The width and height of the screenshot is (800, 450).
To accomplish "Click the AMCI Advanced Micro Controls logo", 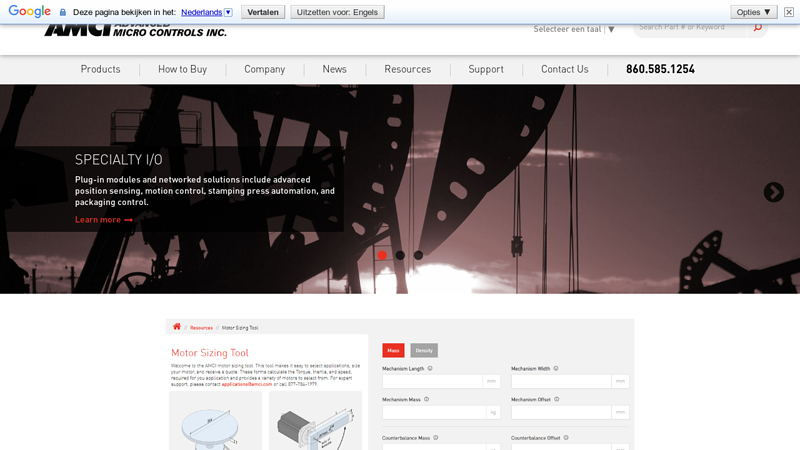I will [x=135, y=29].
